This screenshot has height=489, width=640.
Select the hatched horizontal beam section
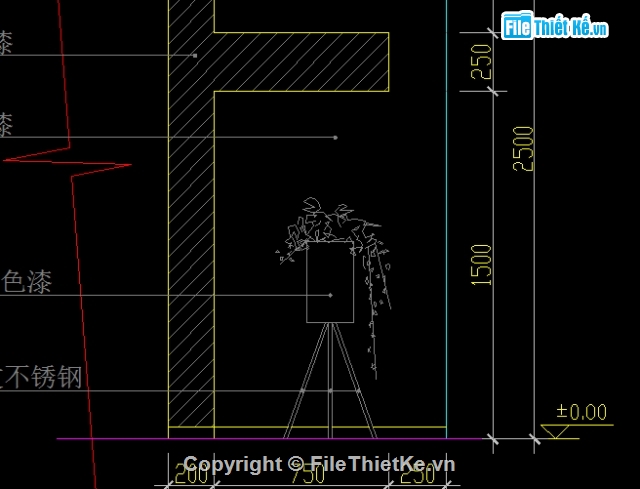[x=301, y=62]
